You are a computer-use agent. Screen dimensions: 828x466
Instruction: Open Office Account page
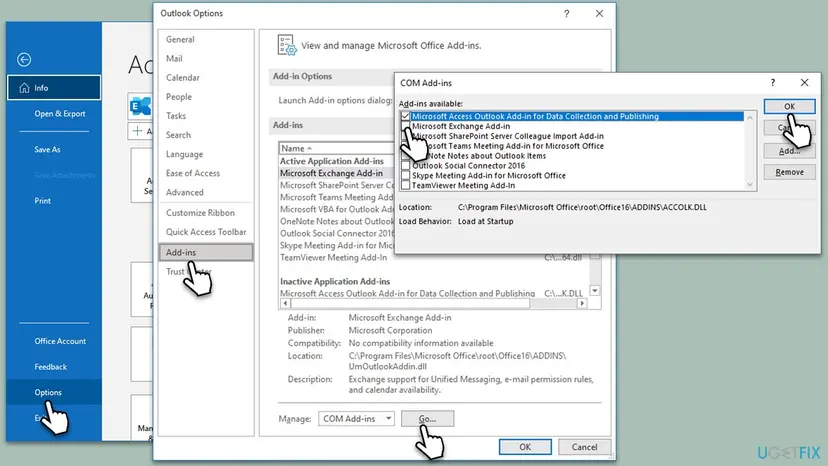point(60,341)
